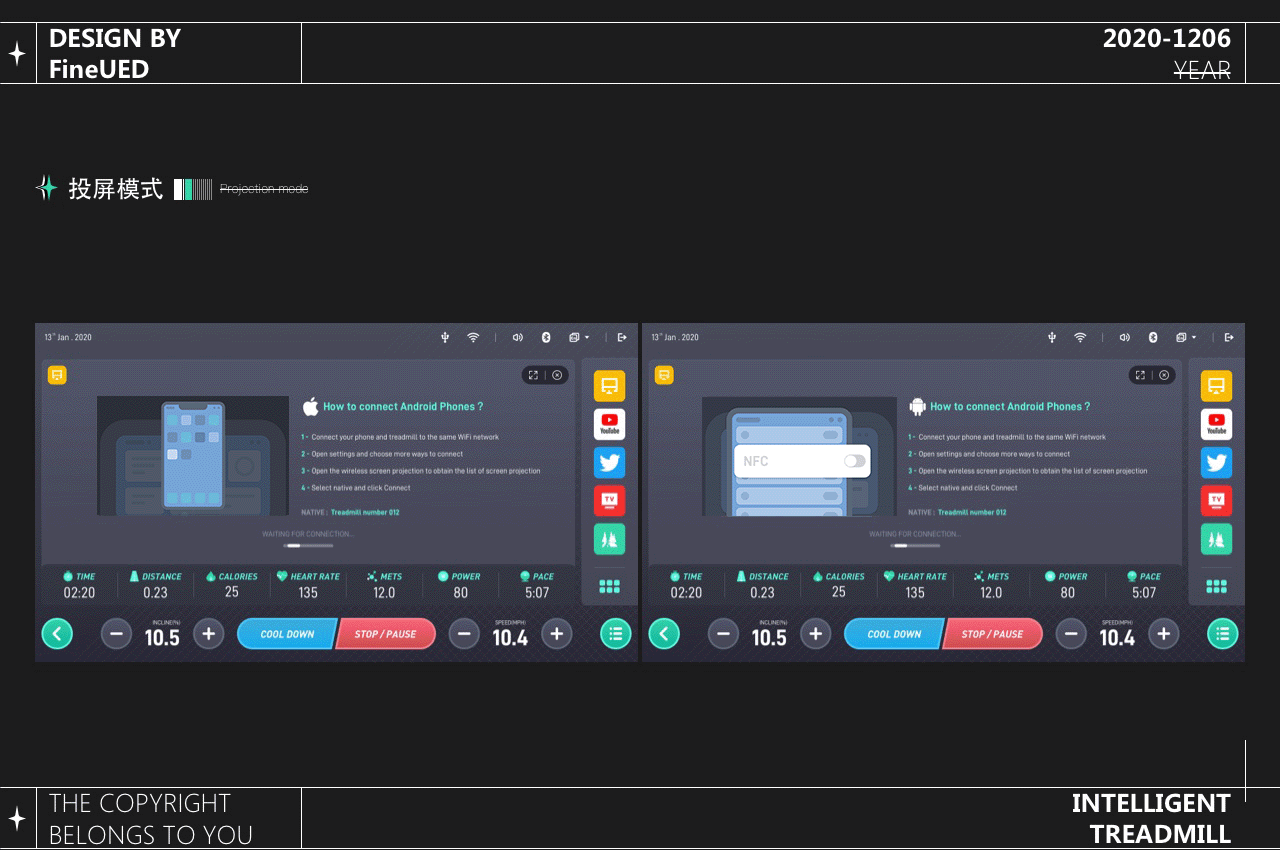Decrease speed on the iPhone-guide screen
The height and width of the screenshot is (850, 1280).
[464, 633]
